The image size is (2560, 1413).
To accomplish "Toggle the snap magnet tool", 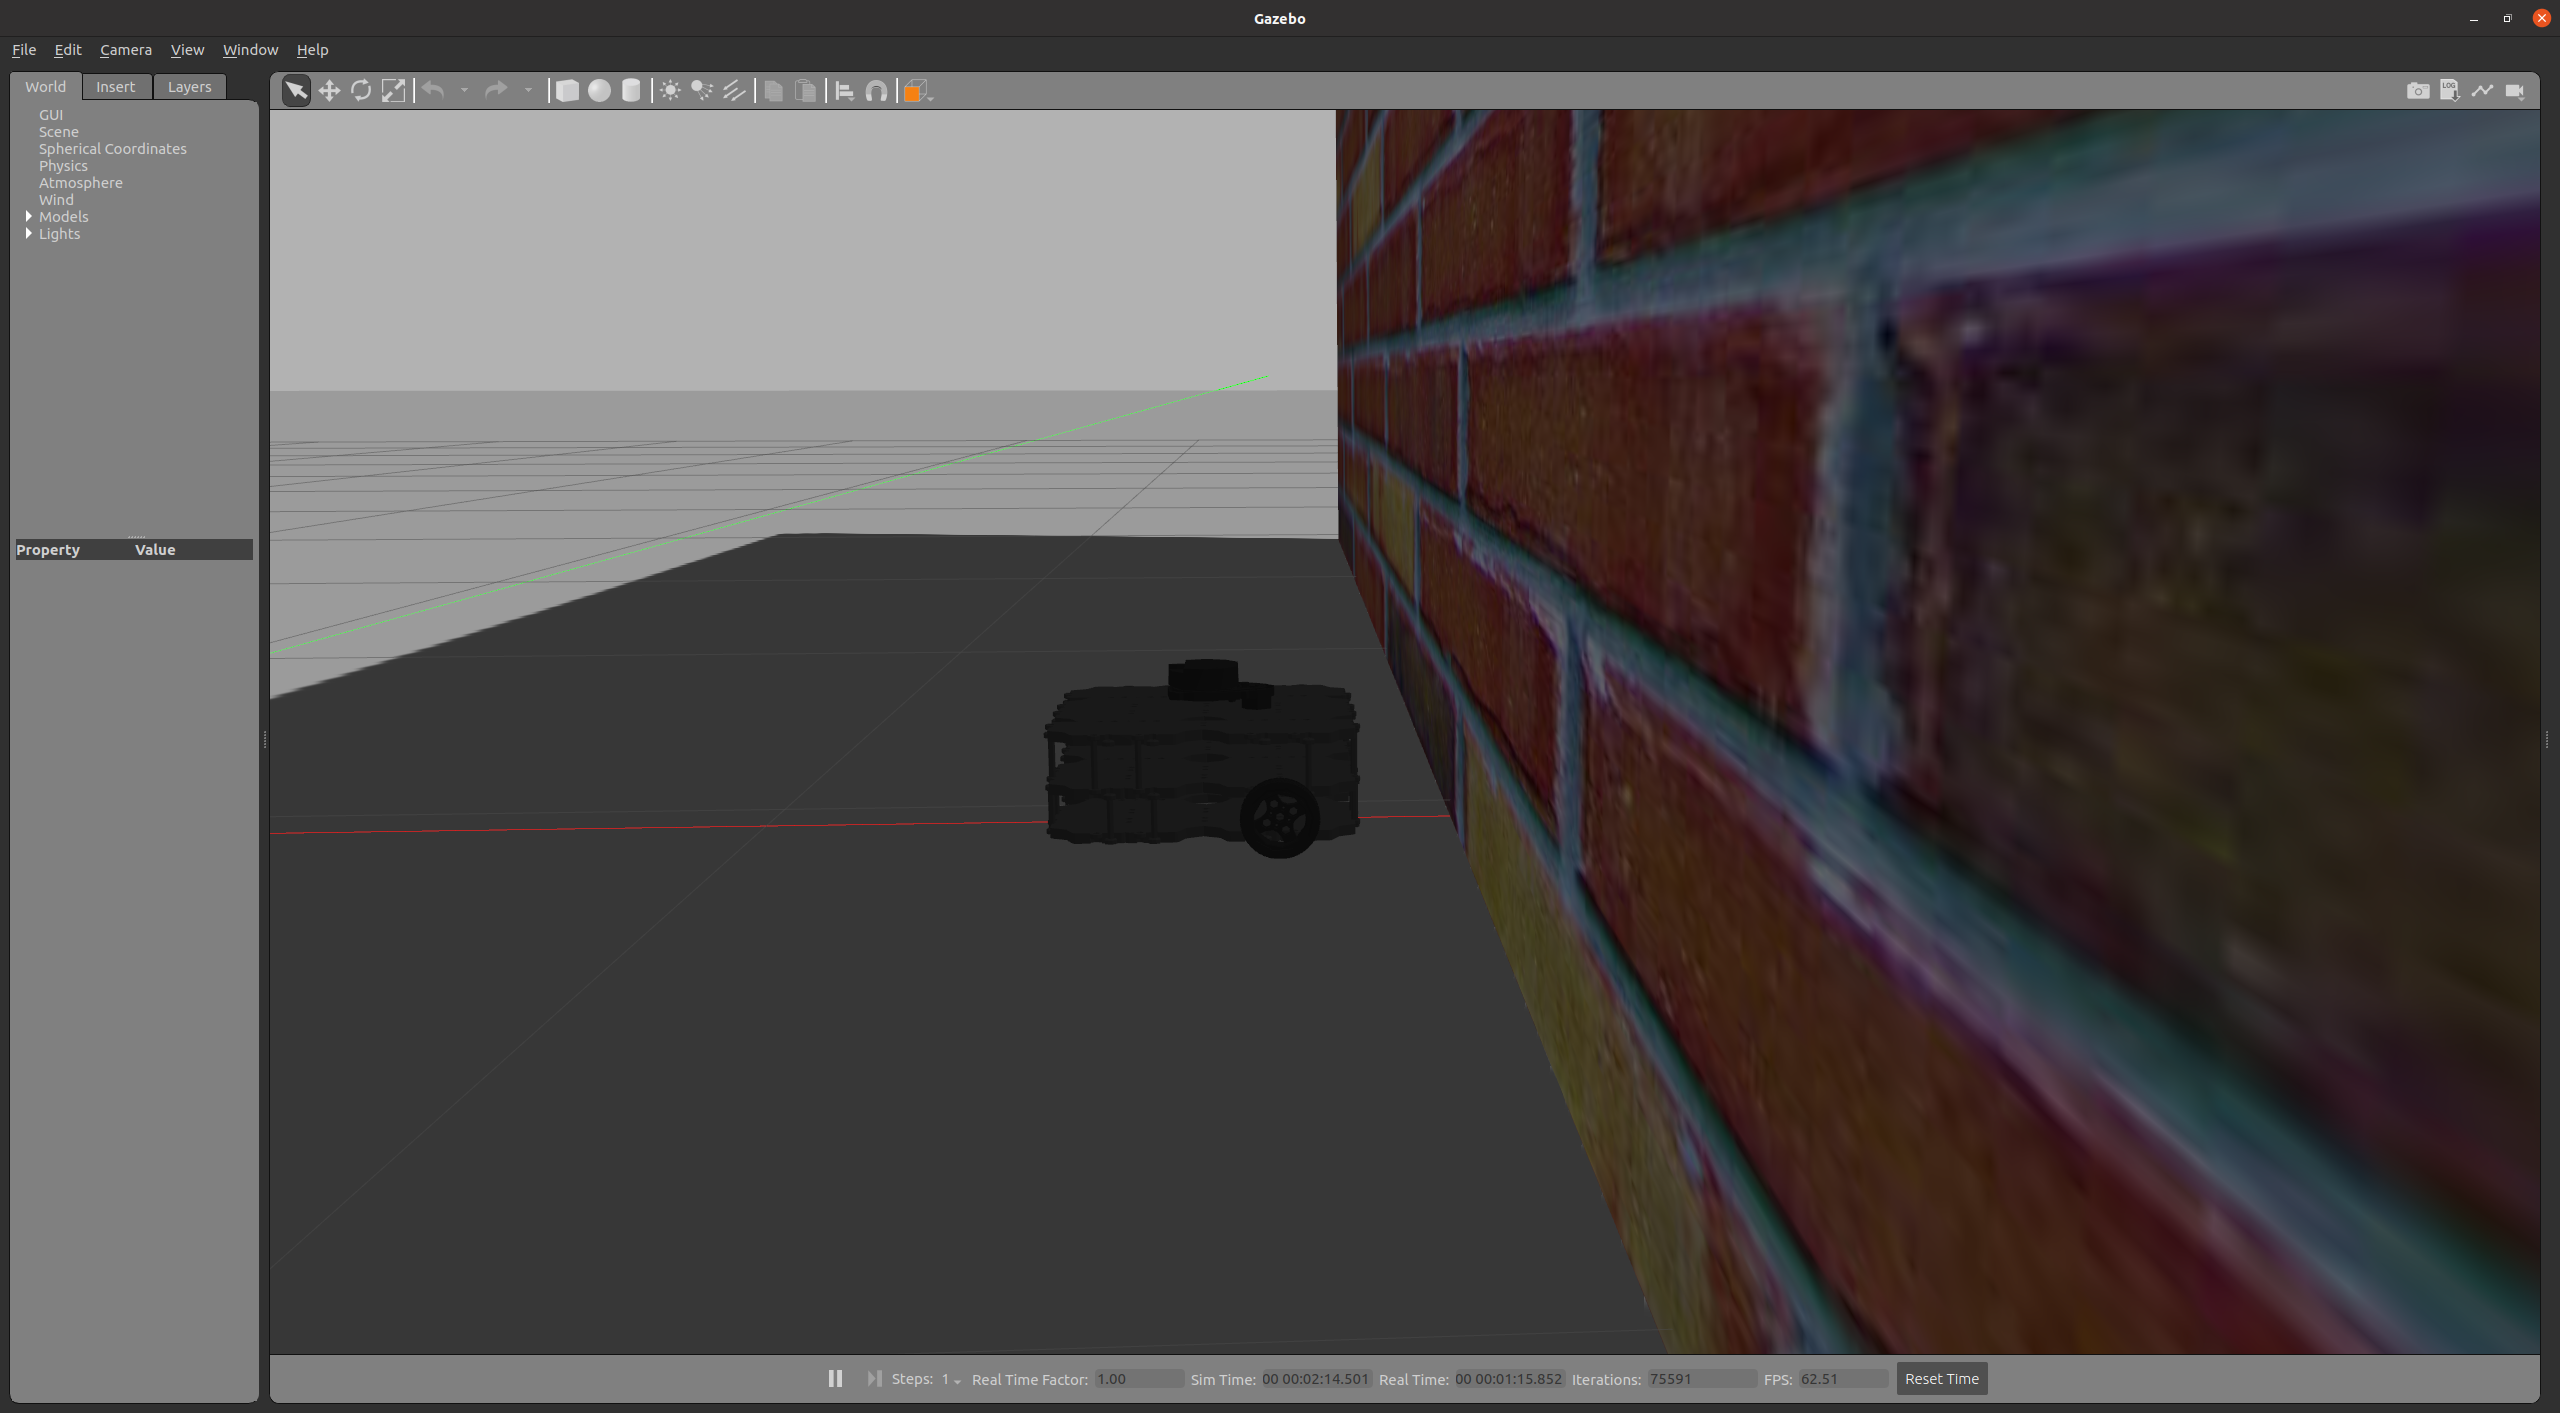I will click(x=876, y=91).
